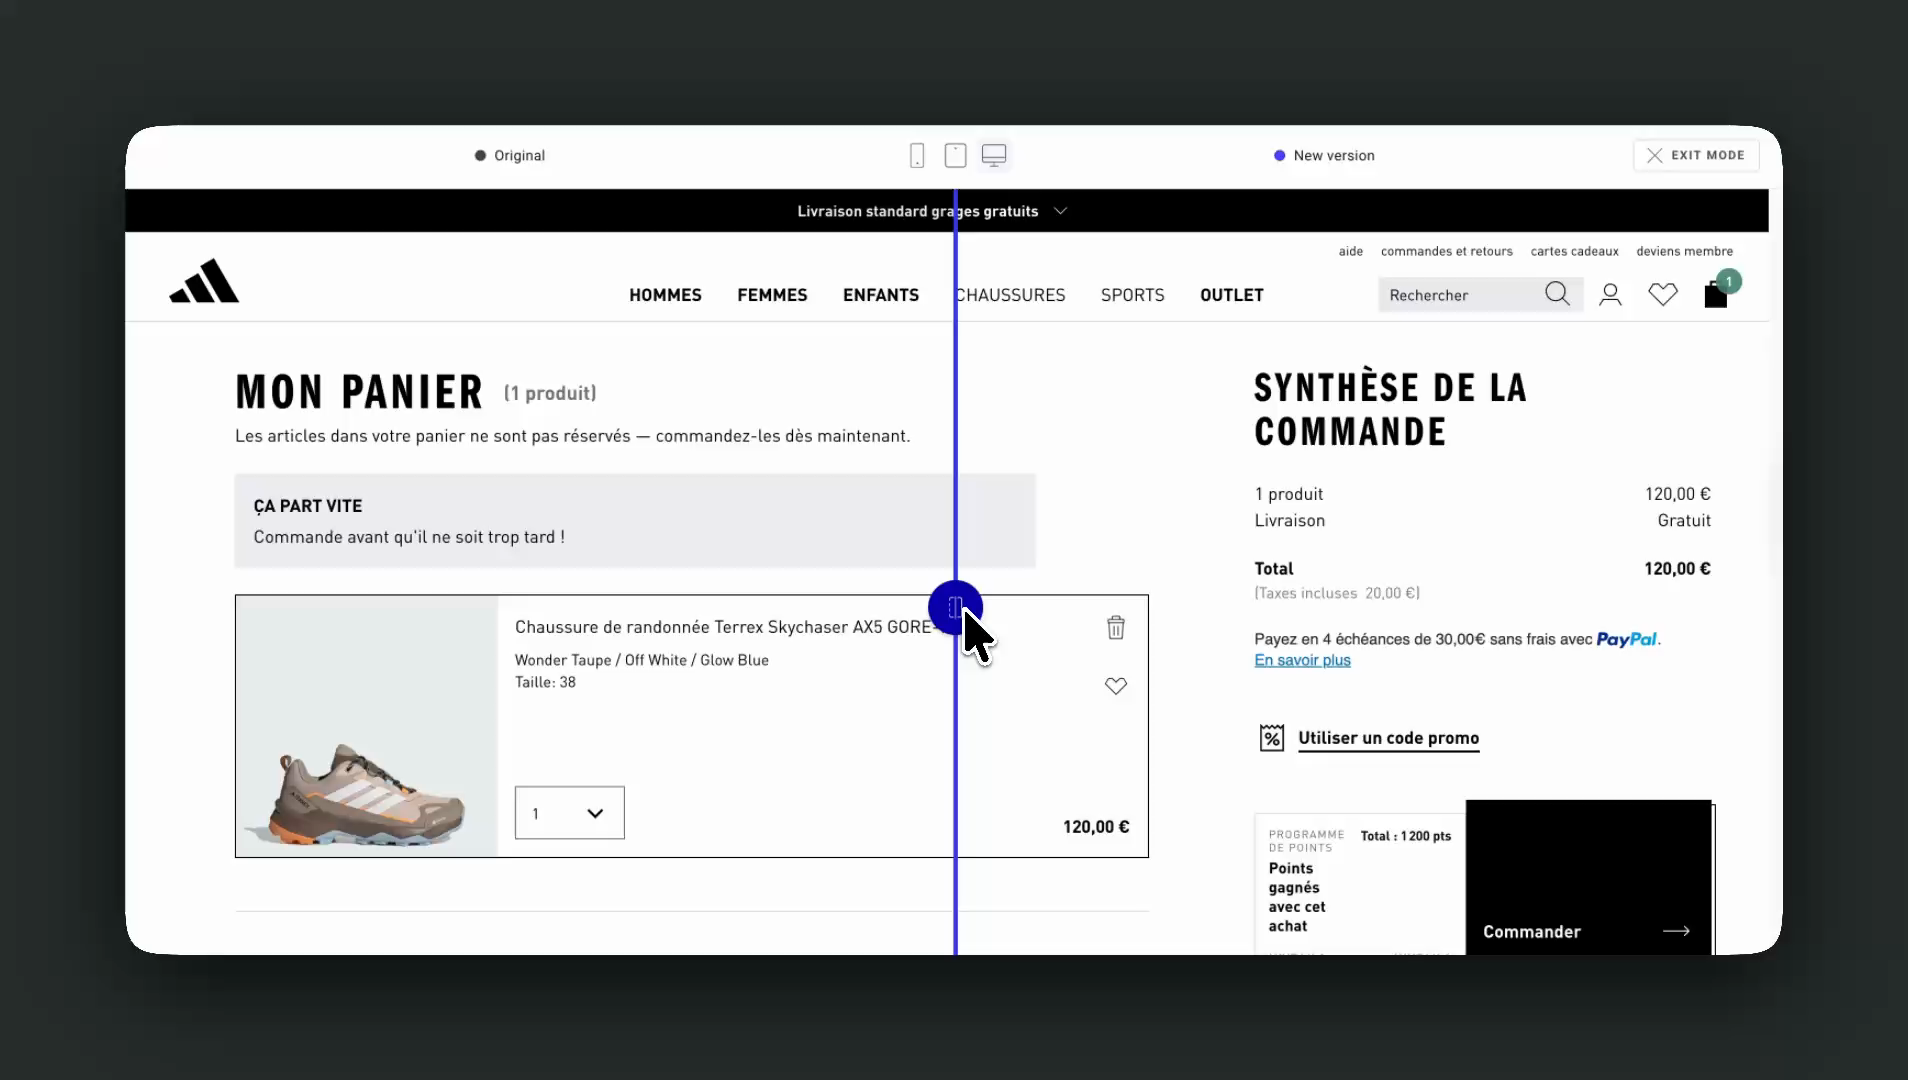Viewport: 1908px width, 1080px height.
Task: Click the ÇA PART VITE notice
Action: coord(635,521)
